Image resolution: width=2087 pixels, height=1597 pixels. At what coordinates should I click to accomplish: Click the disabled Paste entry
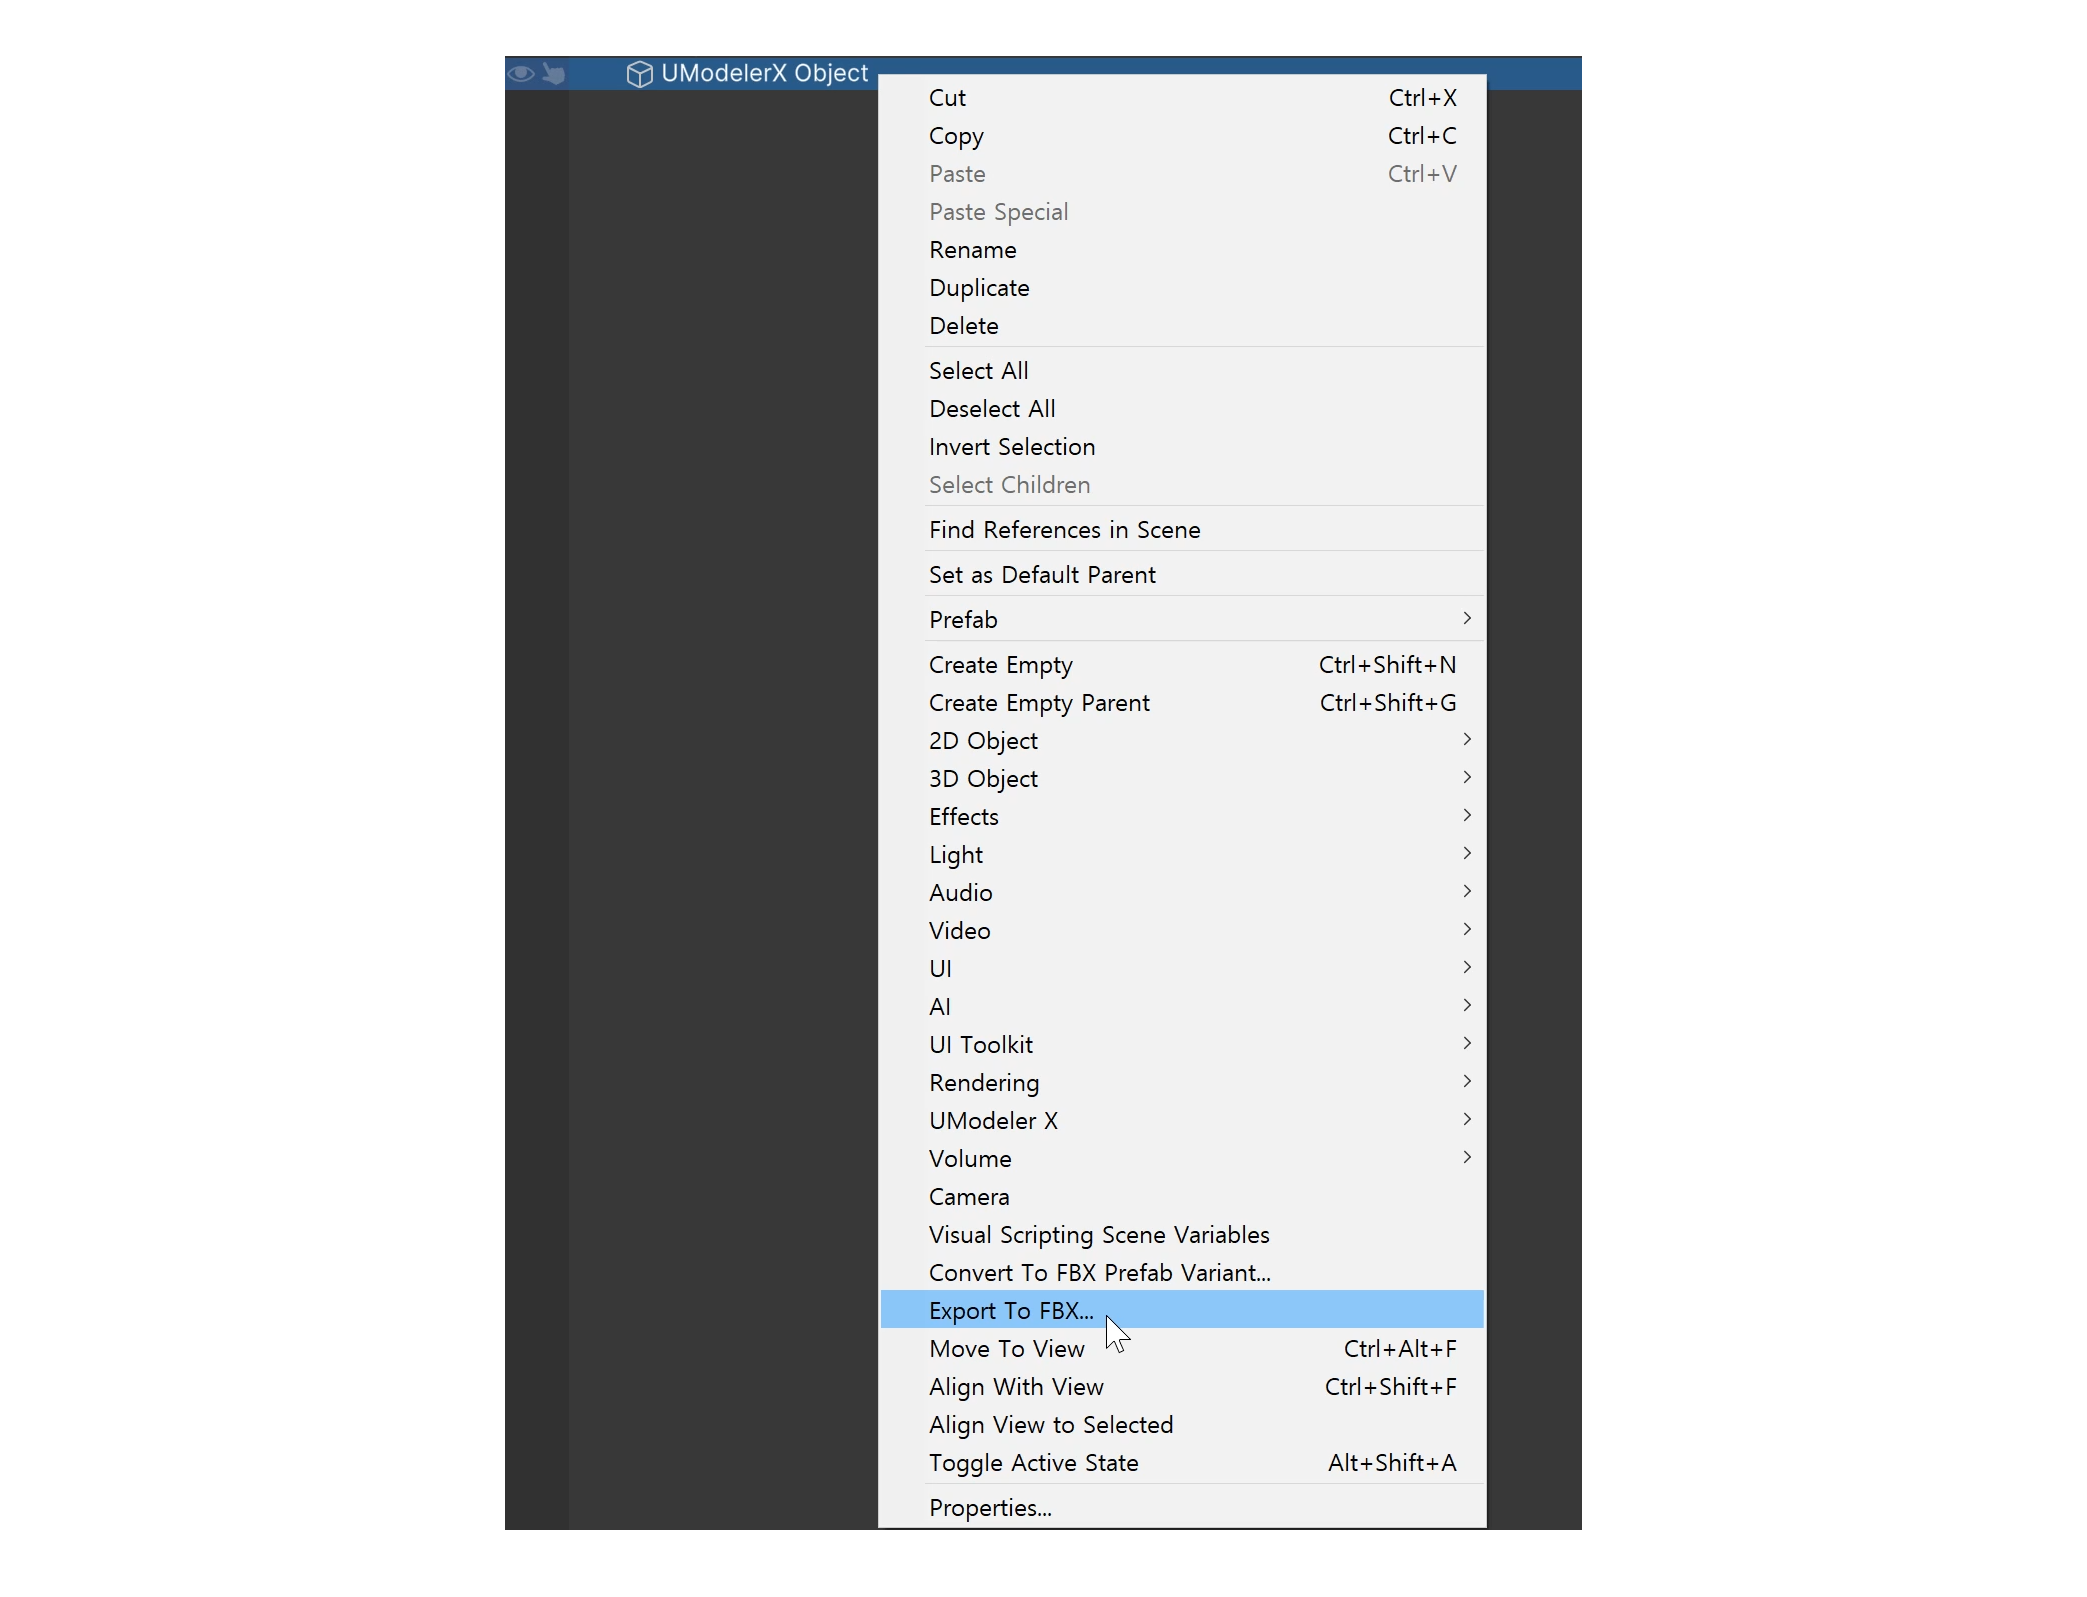[1182, 174]
